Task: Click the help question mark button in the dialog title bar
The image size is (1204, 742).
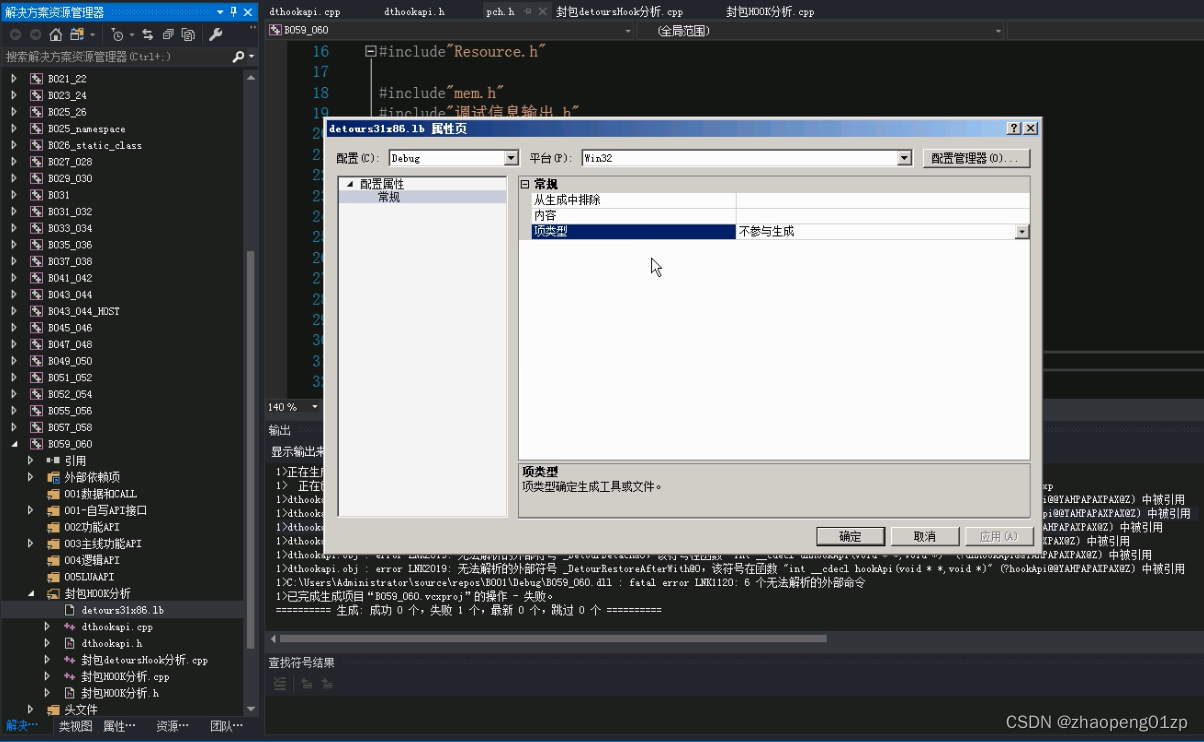Action: coord(1014,128)
